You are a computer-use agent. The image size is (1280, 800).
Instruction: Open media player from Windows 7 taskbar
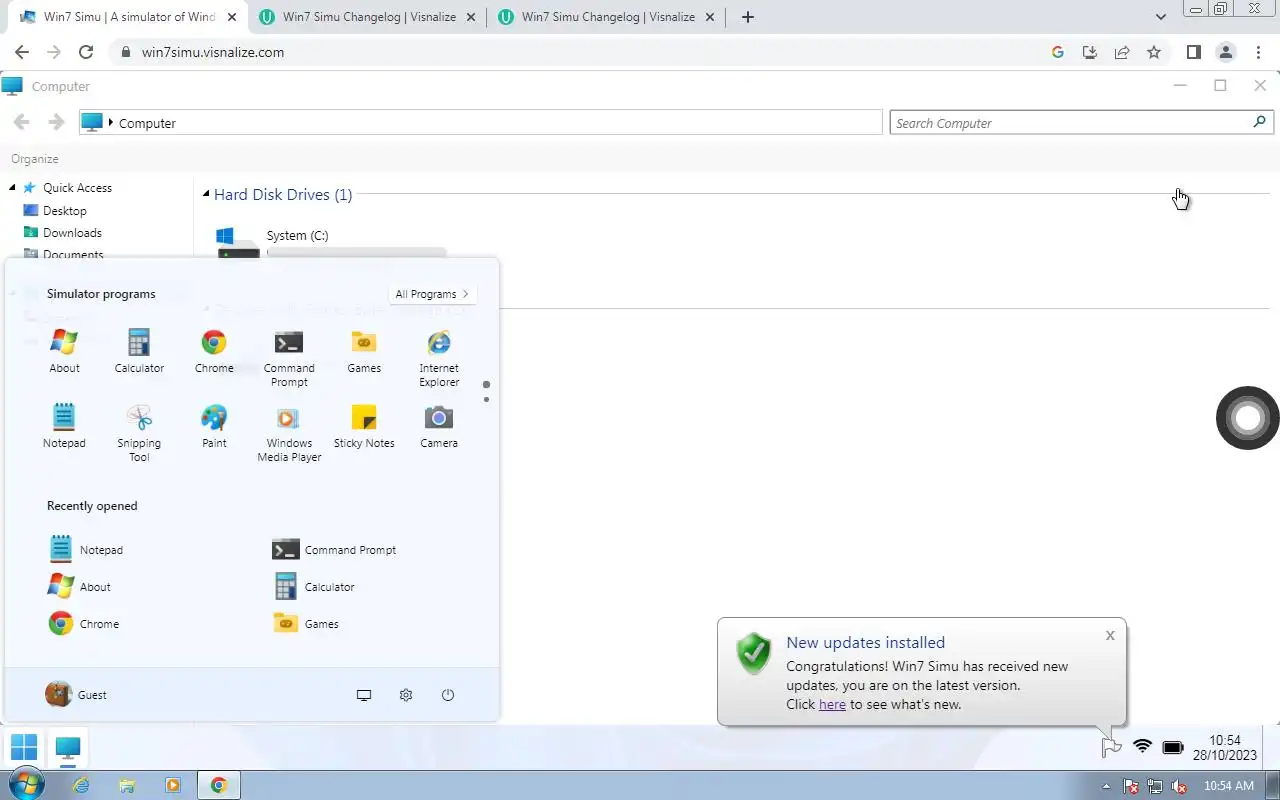pos(173,785)
